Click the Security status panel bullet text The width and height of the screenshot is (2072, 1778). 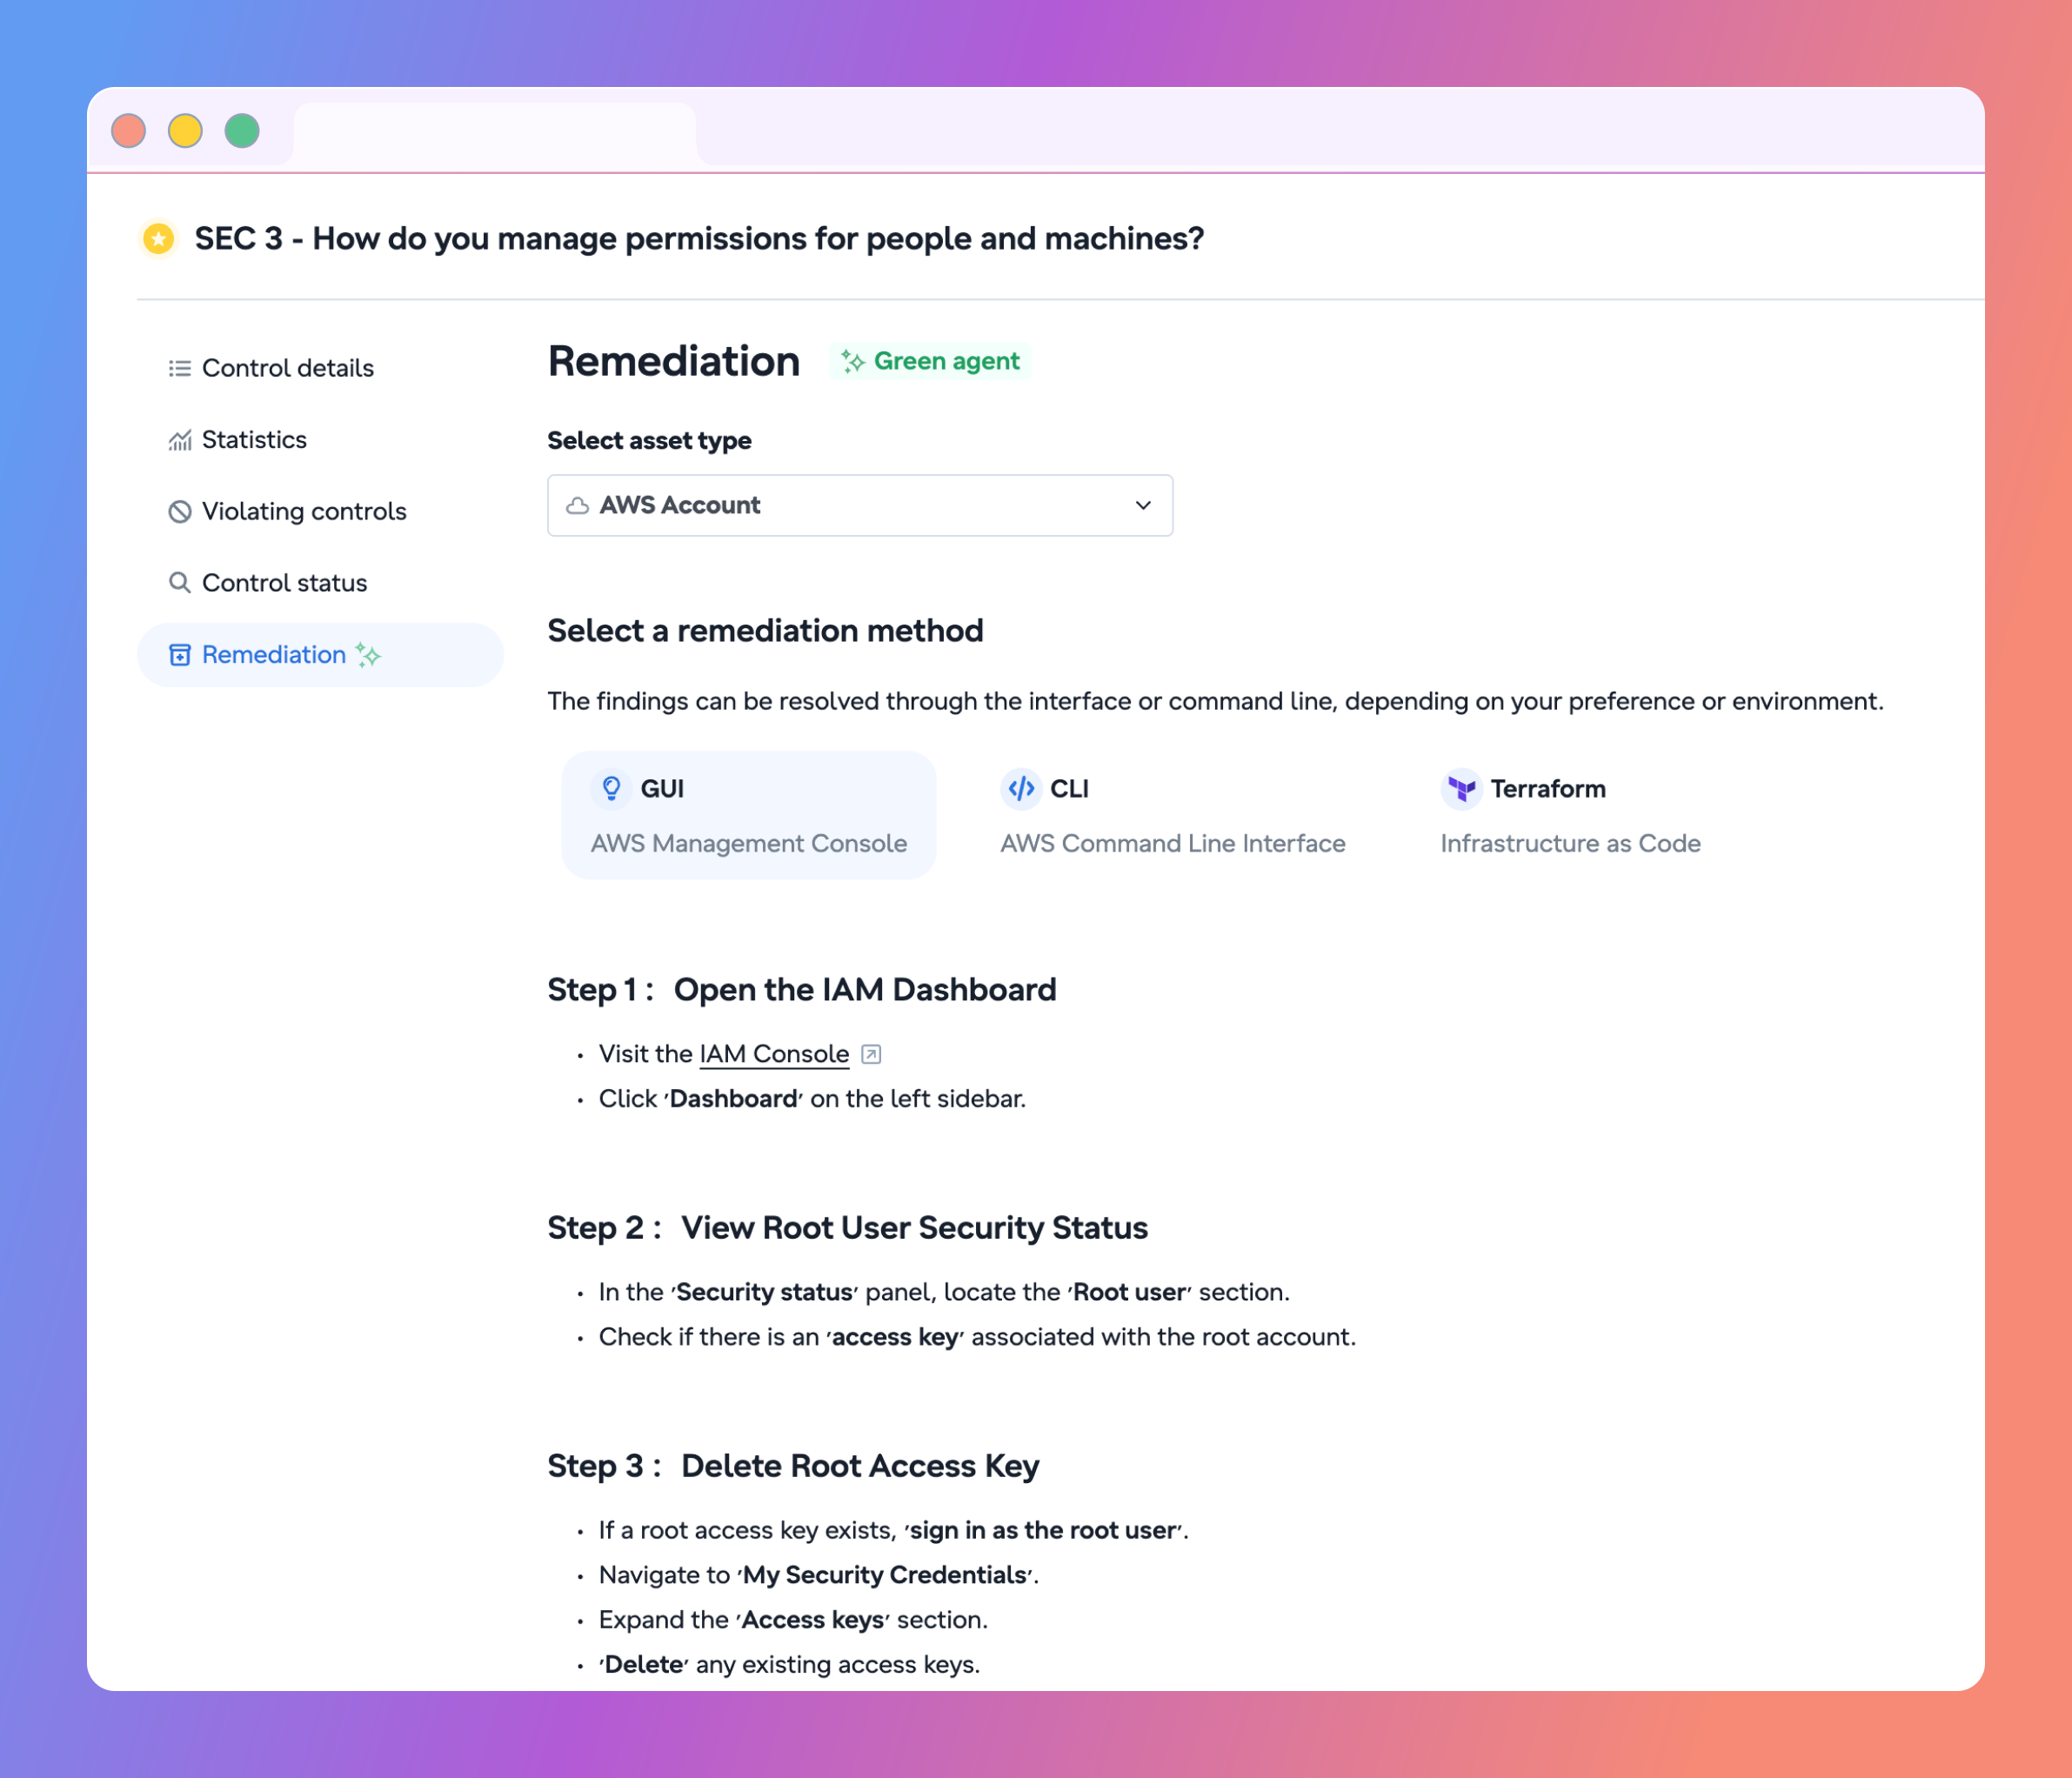click(x=944, y=1293)
